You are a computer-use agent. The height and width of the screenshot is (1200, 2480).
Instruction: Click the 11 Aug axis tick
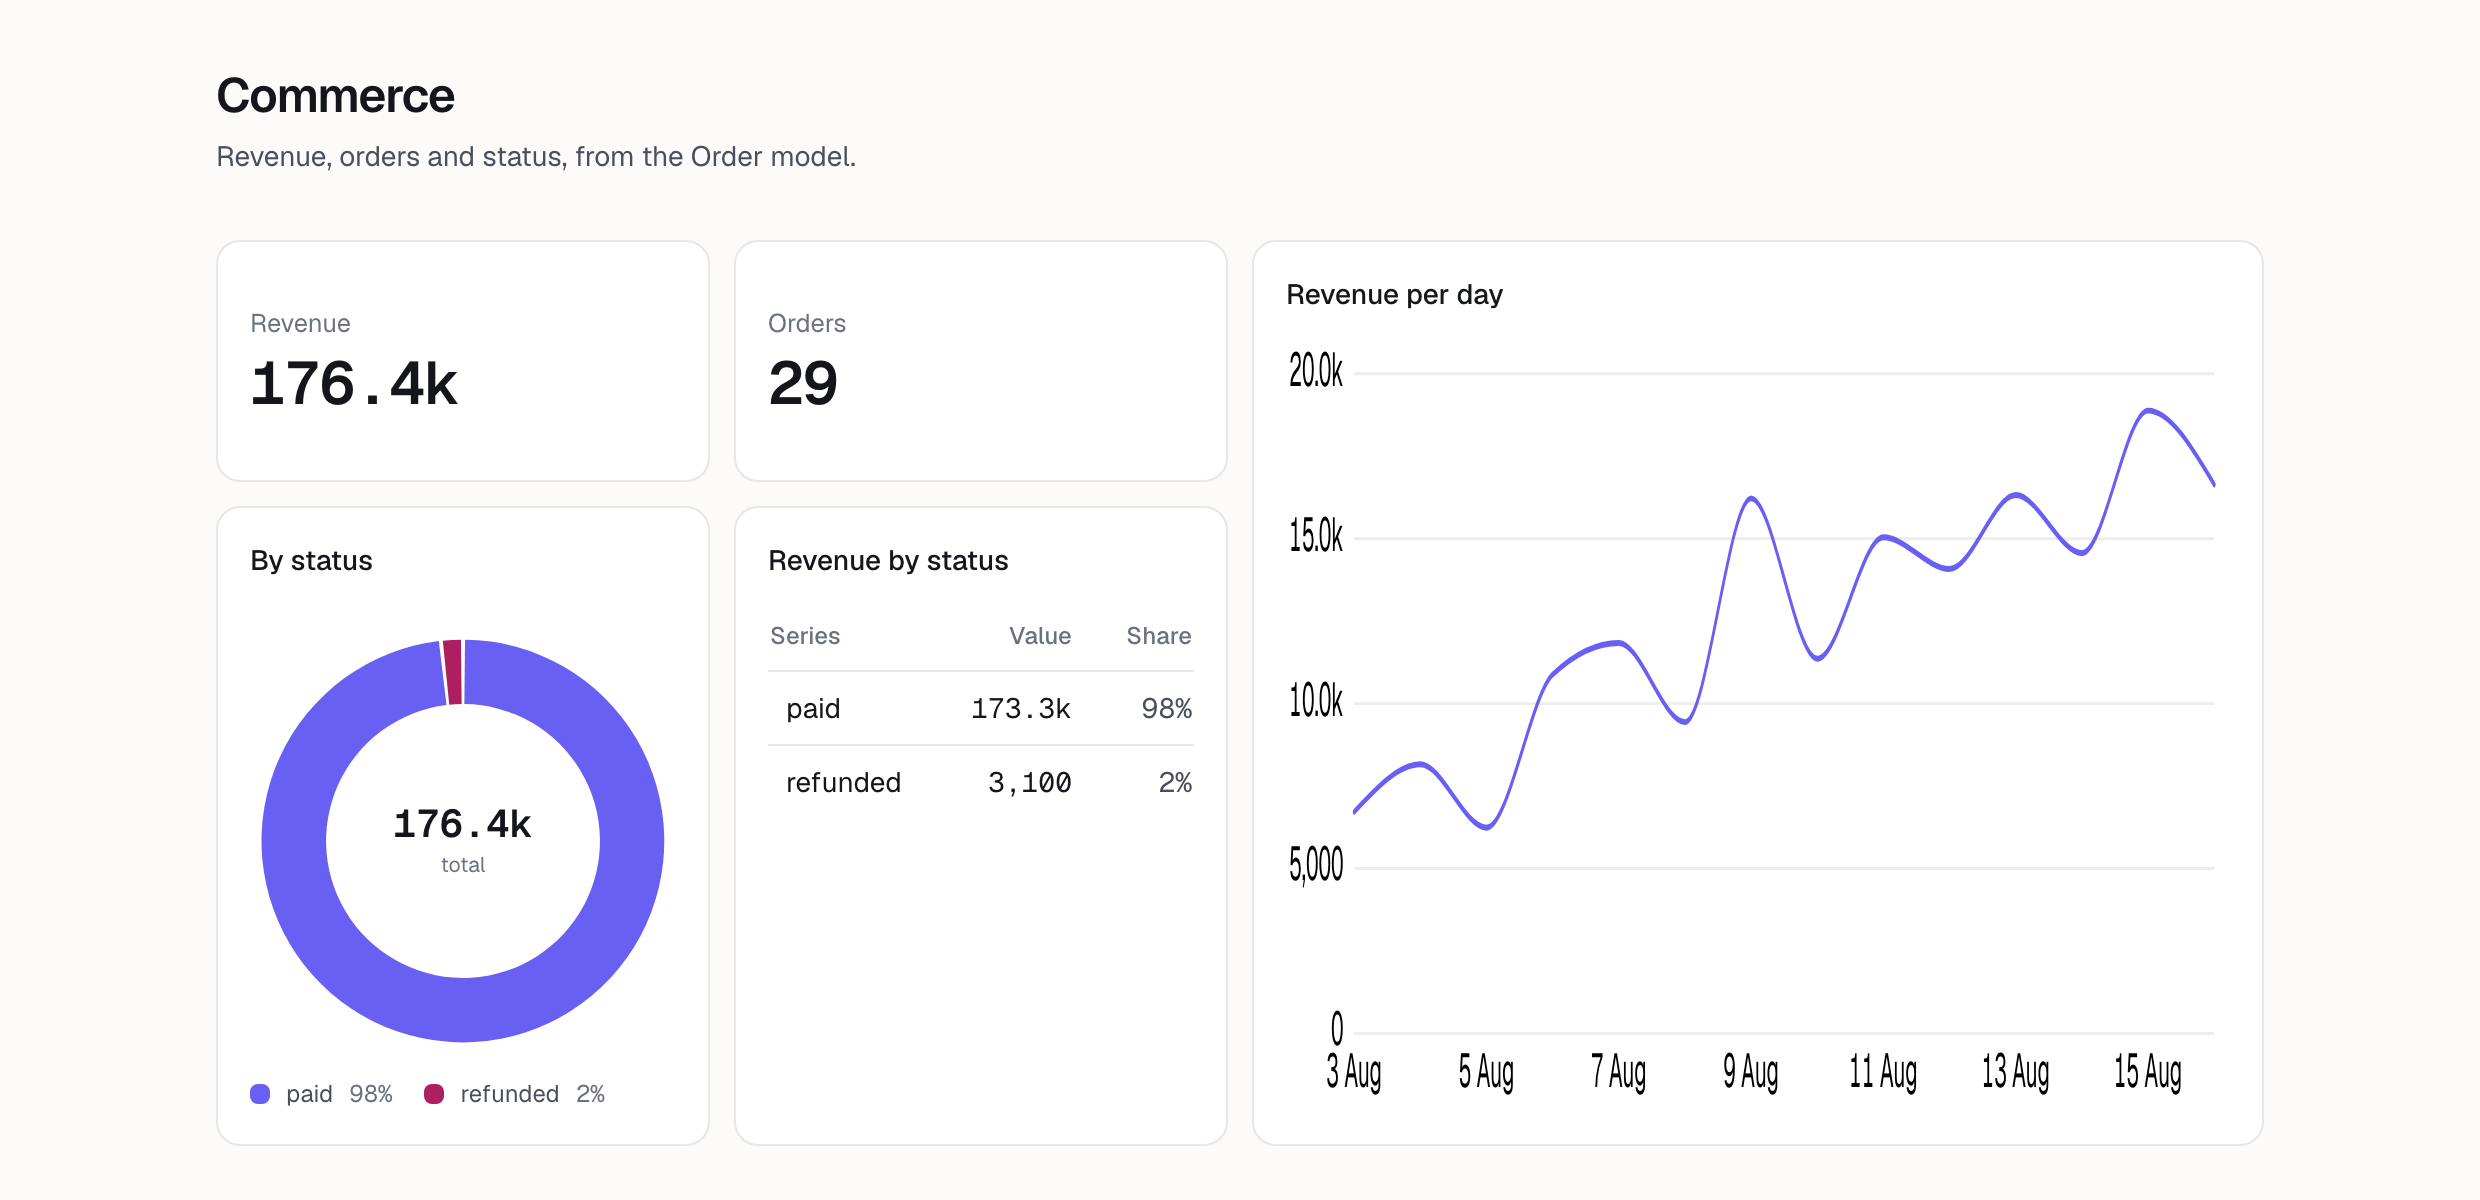click(x=1883, y=1072)
